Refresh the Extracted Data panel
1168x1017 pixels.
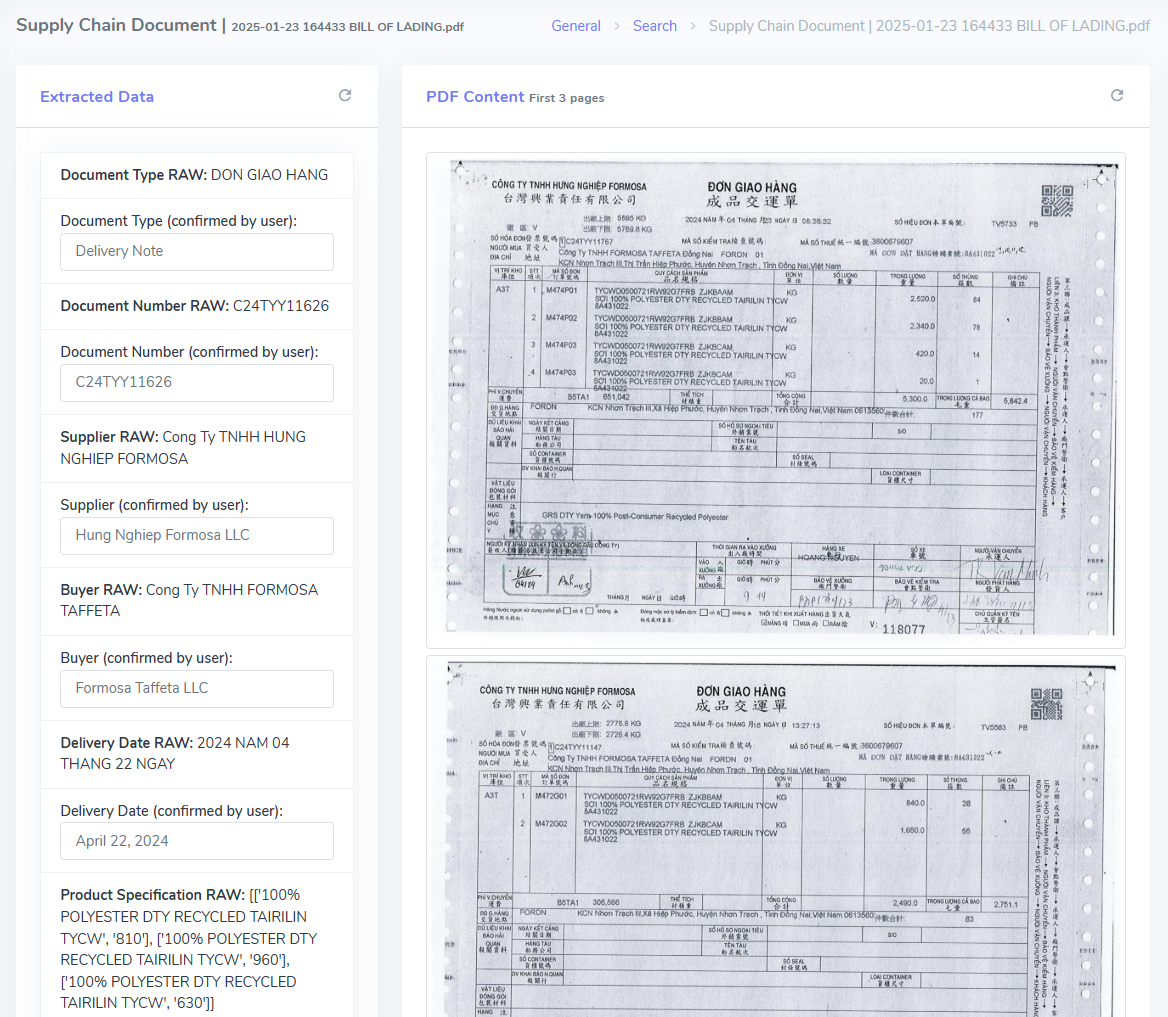click(345, 95)
